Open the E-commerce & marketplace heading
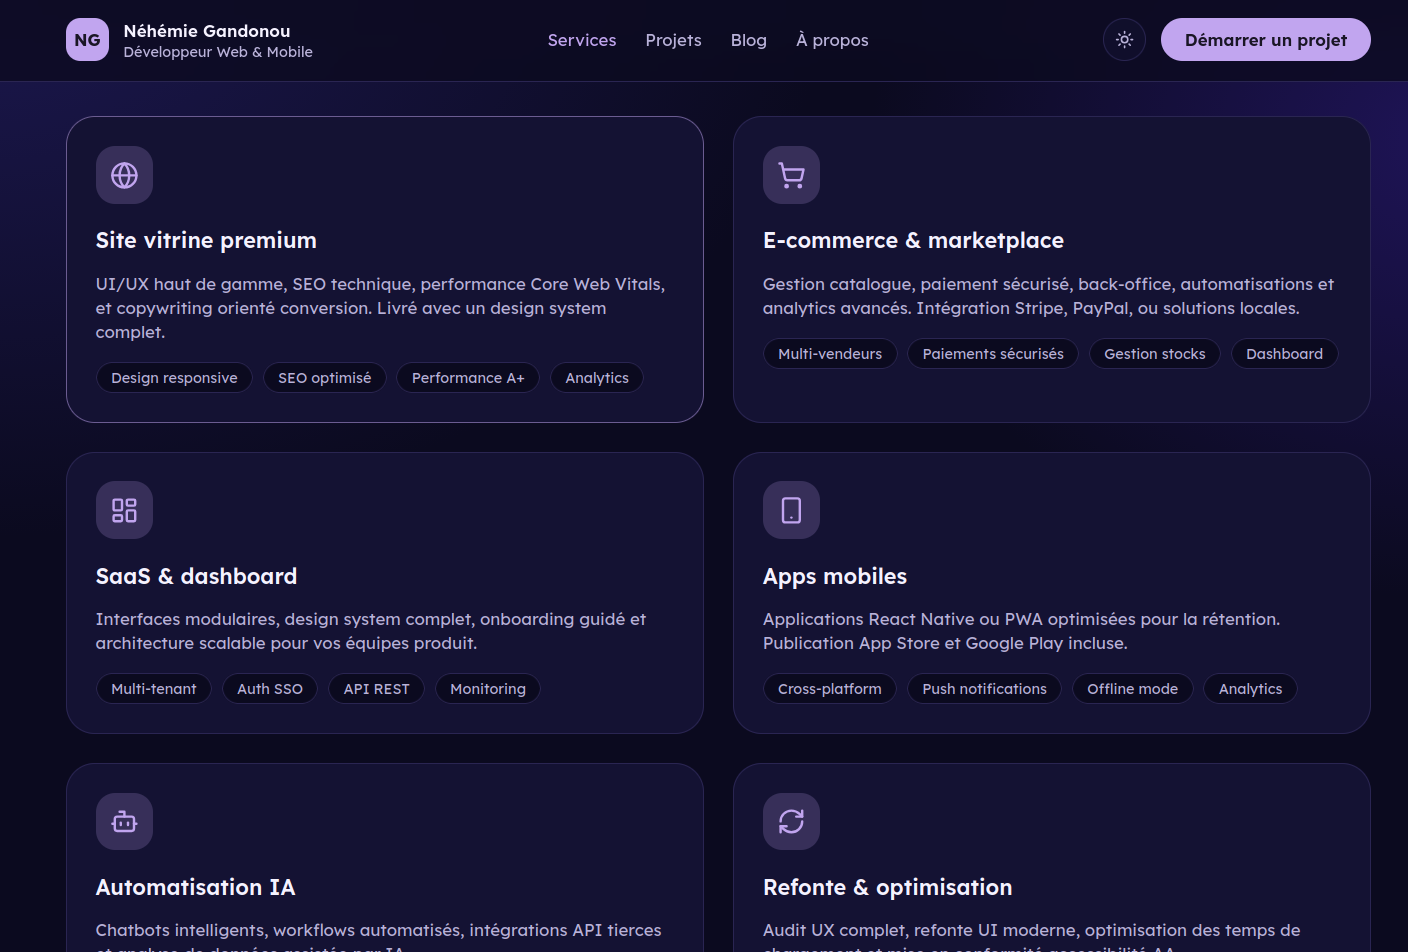This screenshot has height=952, width=1408. 913,240
